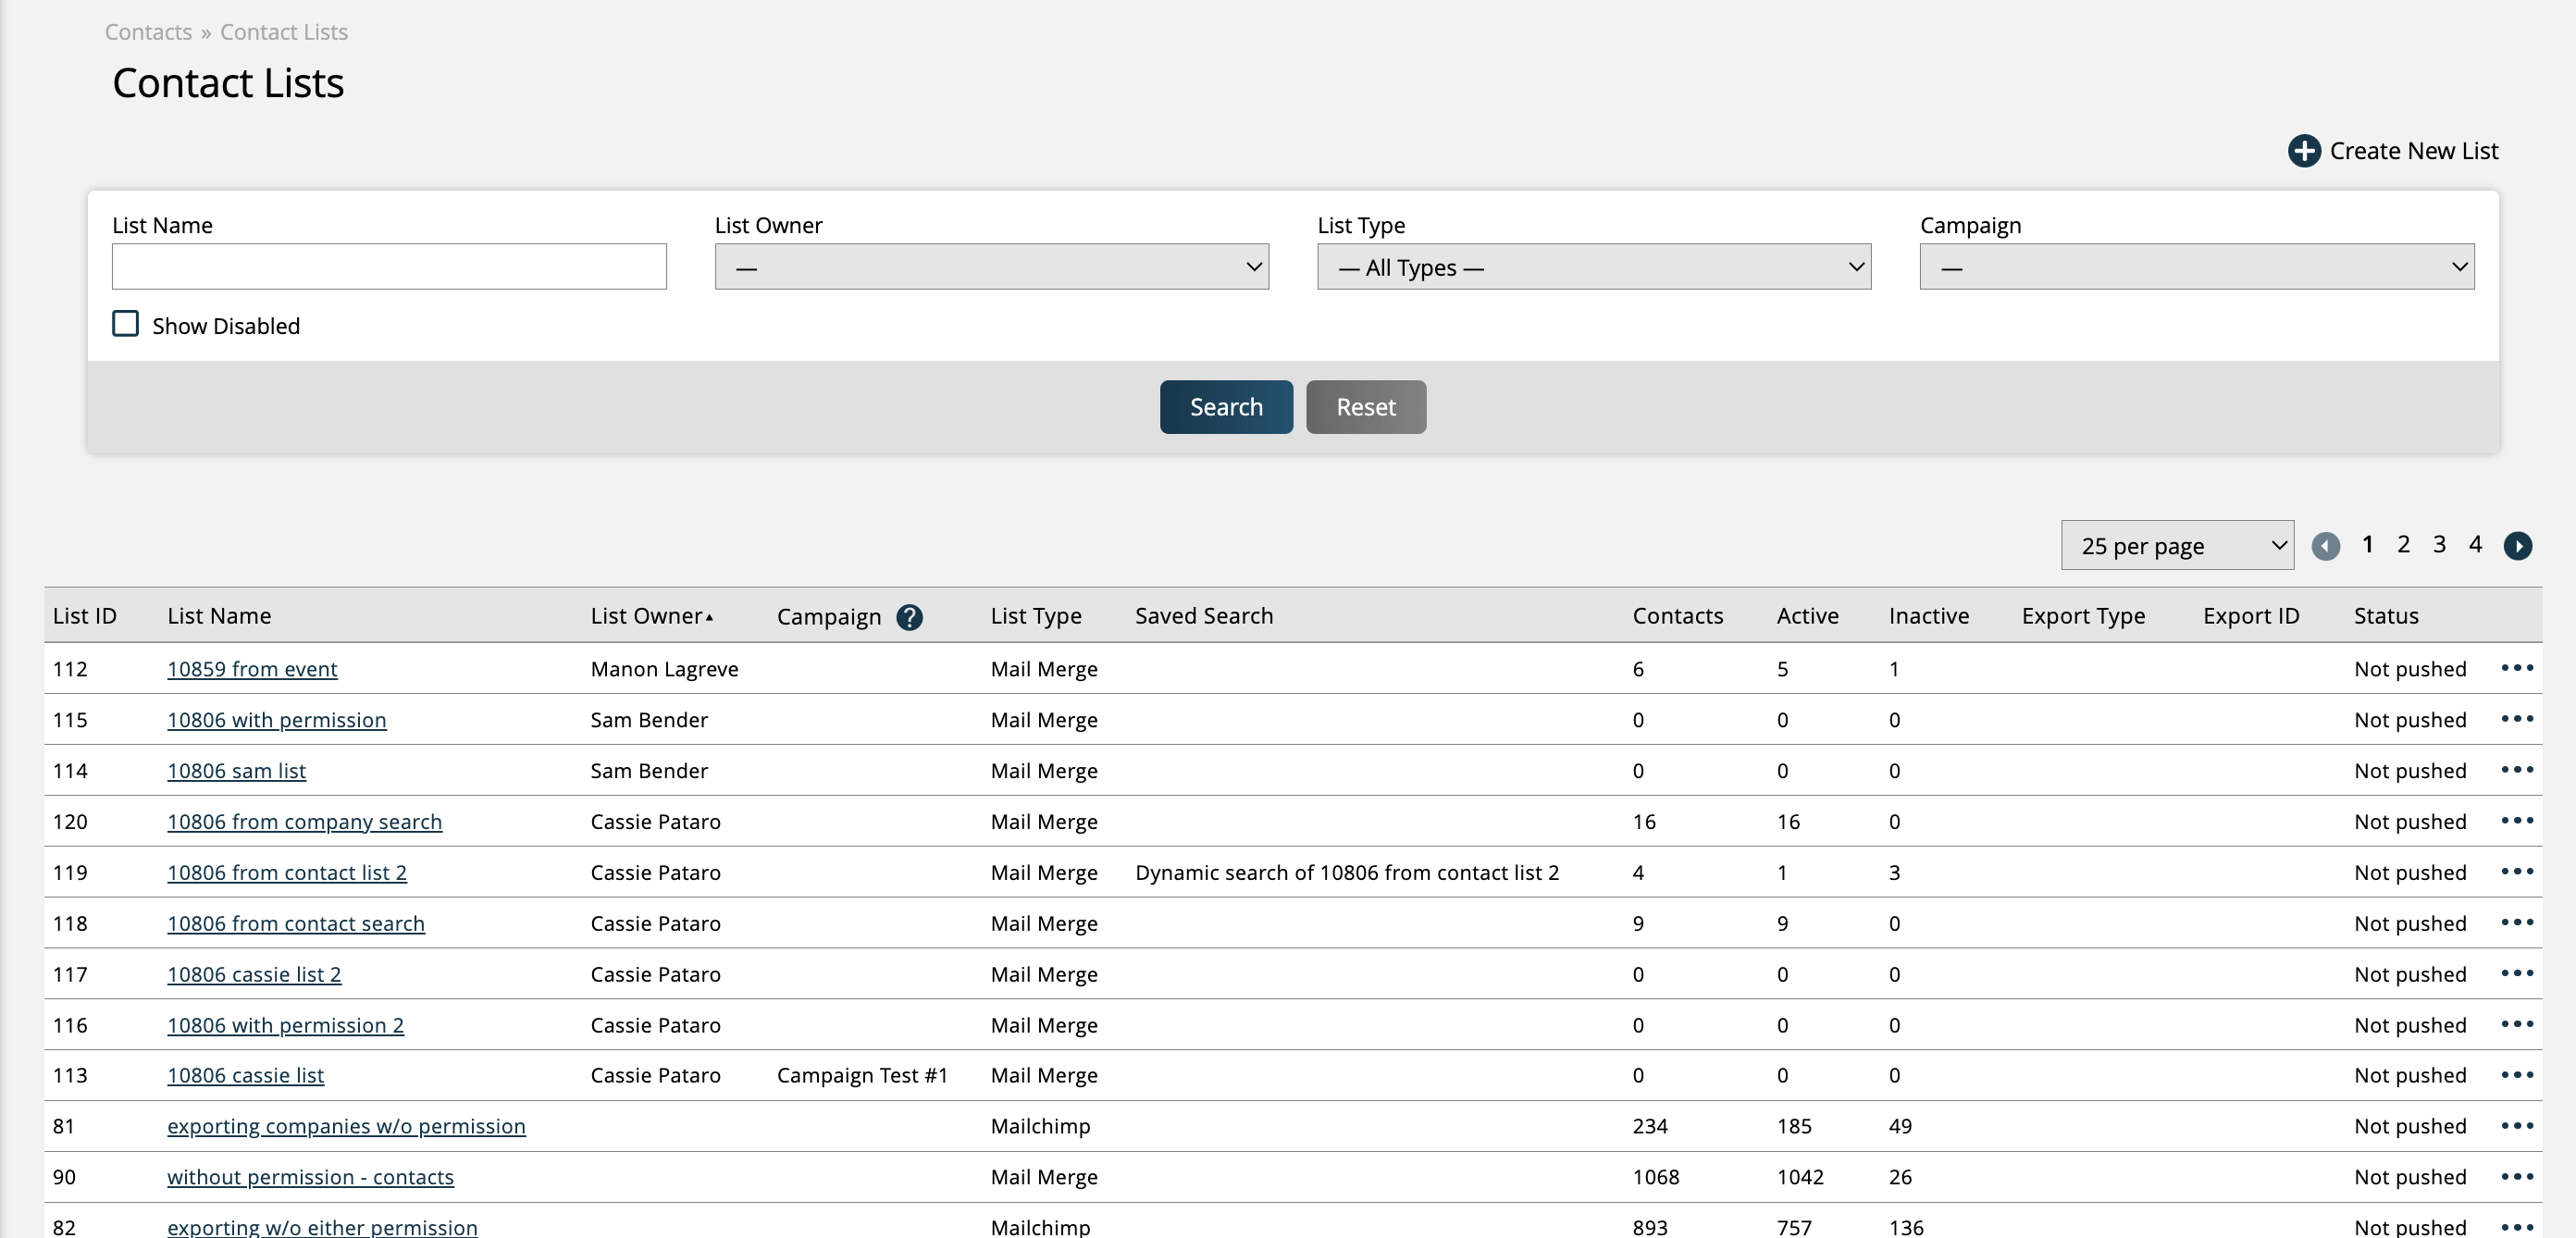Go to page 3 of results
This screenshot has height=1238, width=2576.
coord(2439,545)
